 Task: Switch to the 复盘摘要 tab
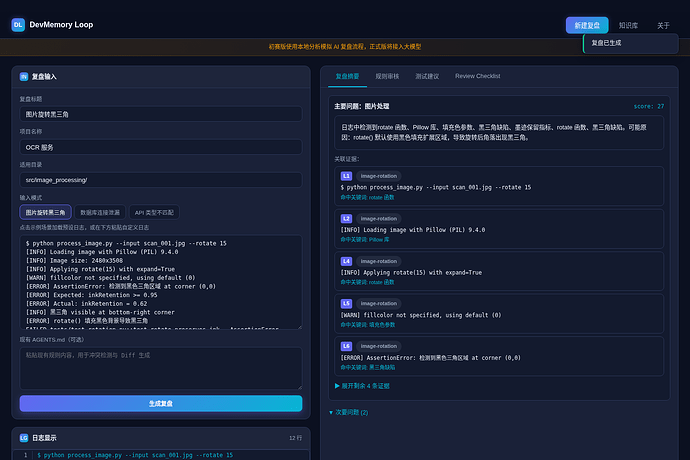click(347, 77)
